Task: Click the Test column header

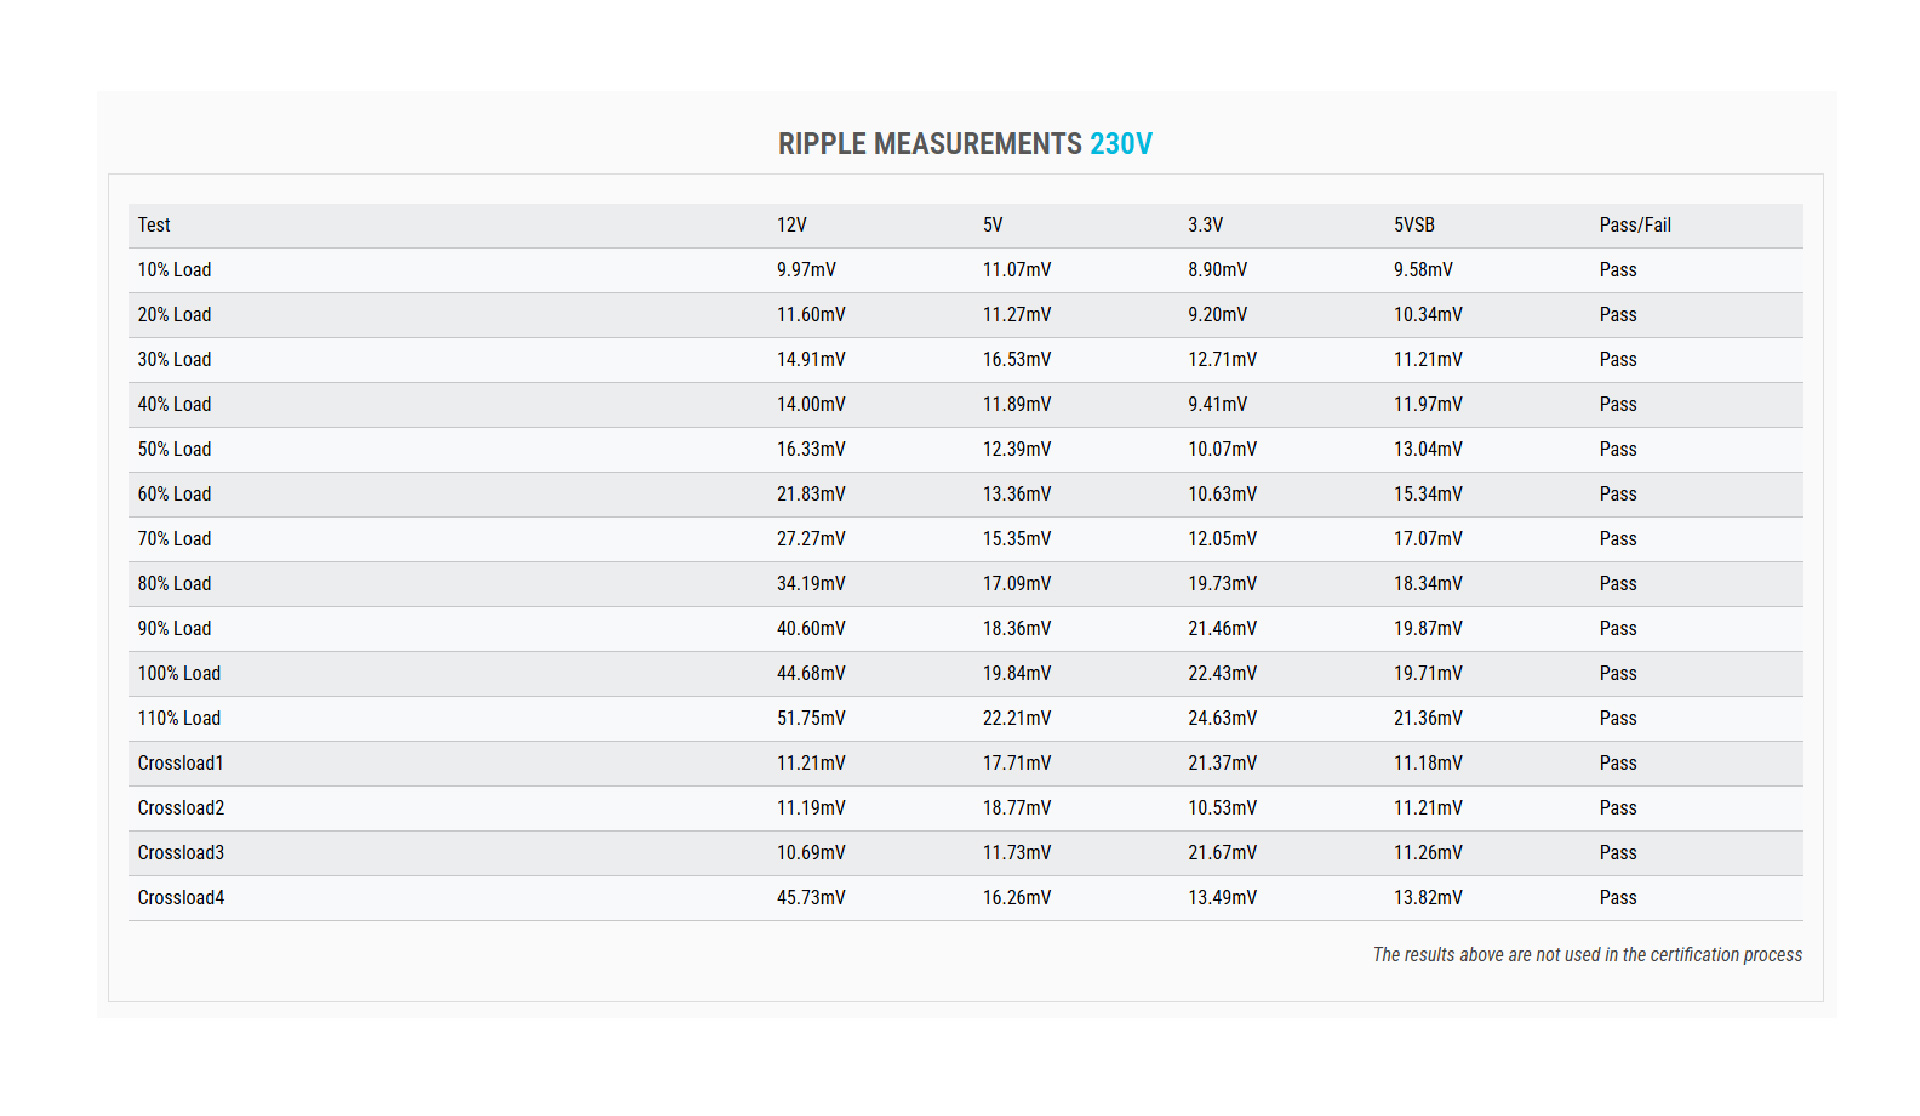Action: (154, 225)
